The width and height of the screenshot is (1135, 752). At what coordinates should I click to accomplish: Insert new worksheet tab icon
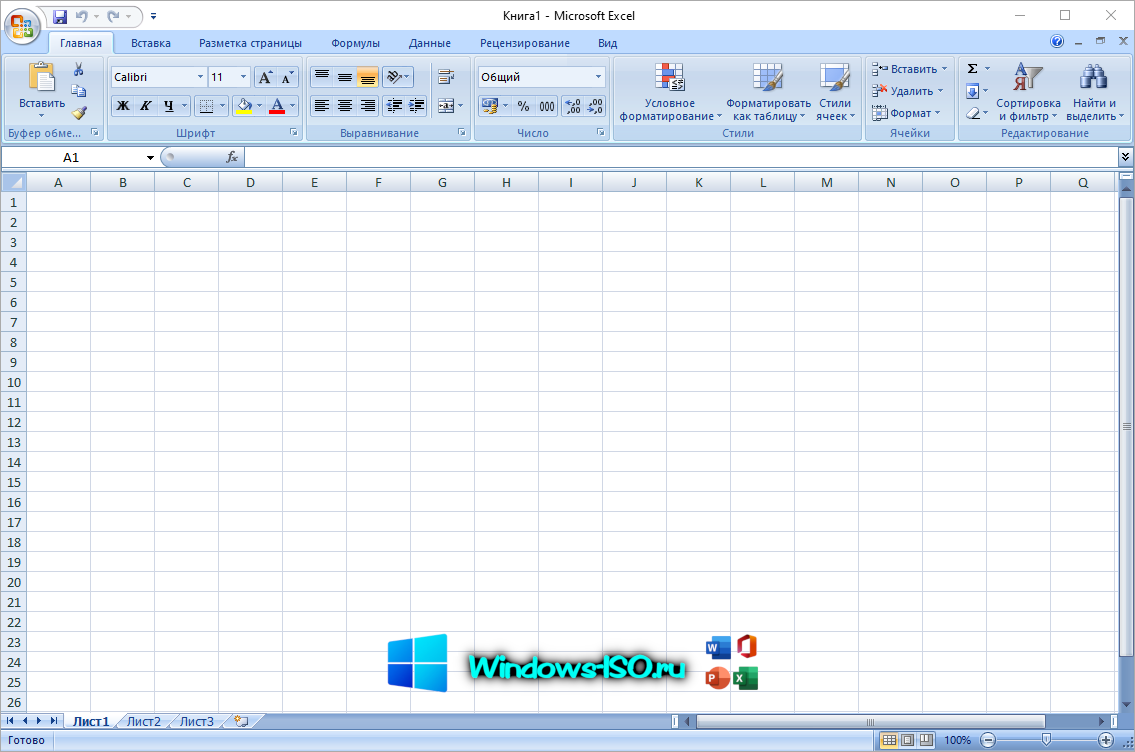tap(241, 722)
